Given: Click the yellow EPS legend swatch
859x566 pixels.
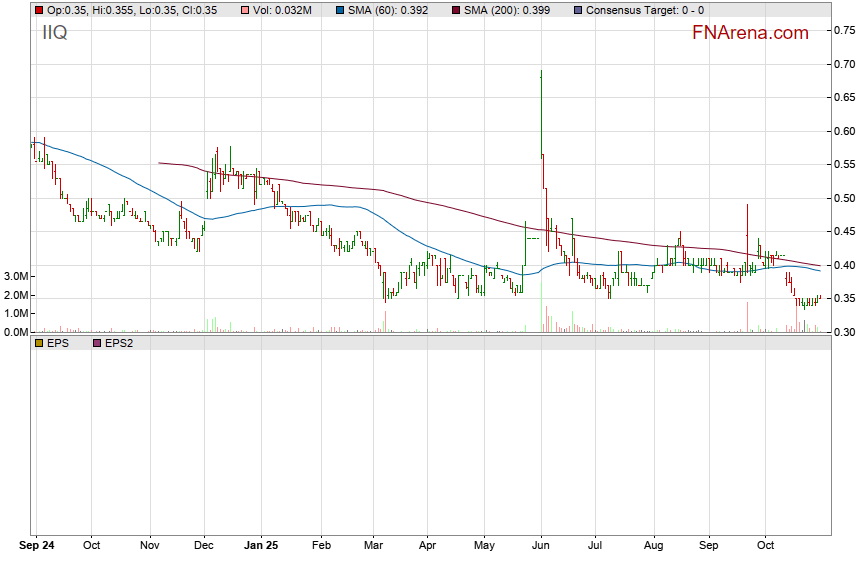Looking at the screenshot, I should click(38, 343).
